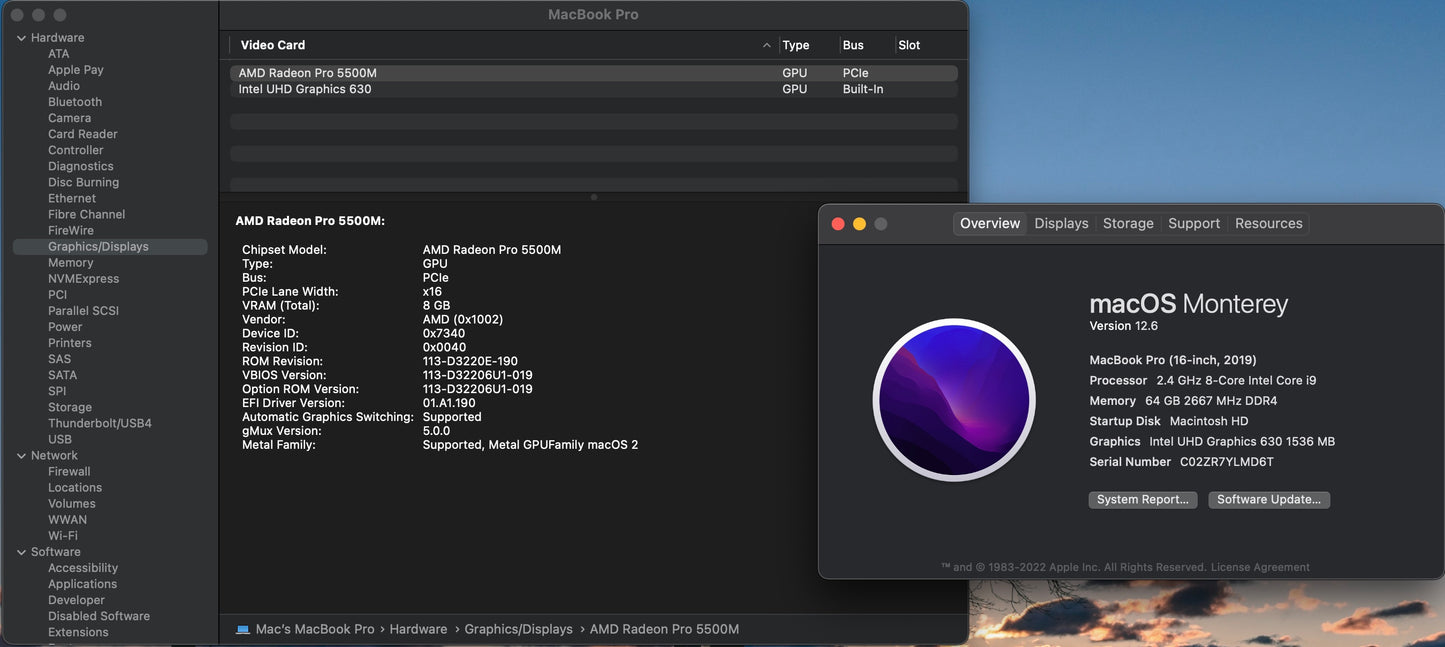This screenshot has height=647, width=1445.
Task: Collapse the Software section
Action: [20, 551]
